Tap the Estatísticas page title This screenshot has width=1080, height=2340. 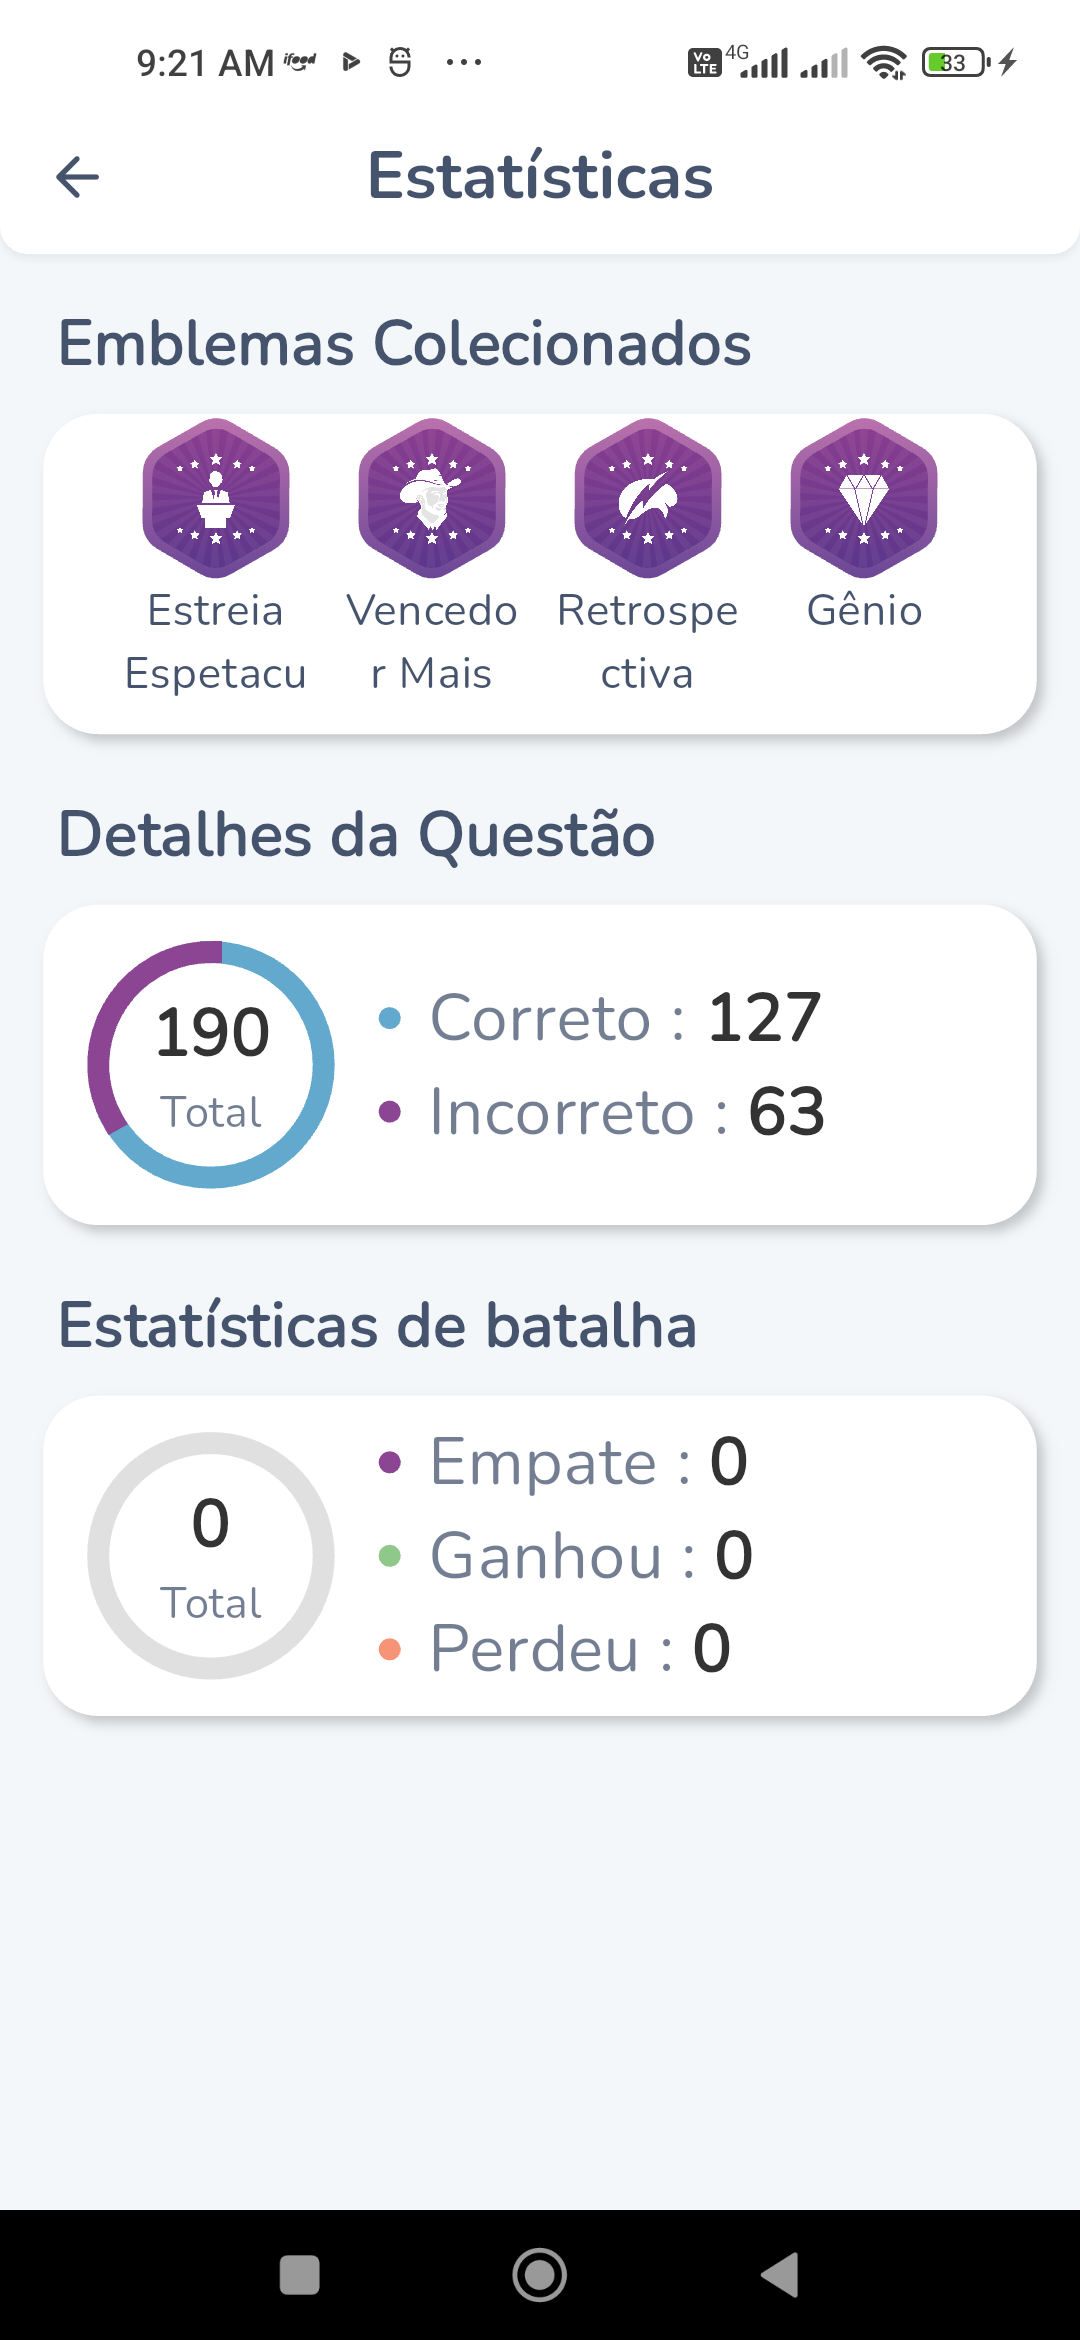point(540,176)
